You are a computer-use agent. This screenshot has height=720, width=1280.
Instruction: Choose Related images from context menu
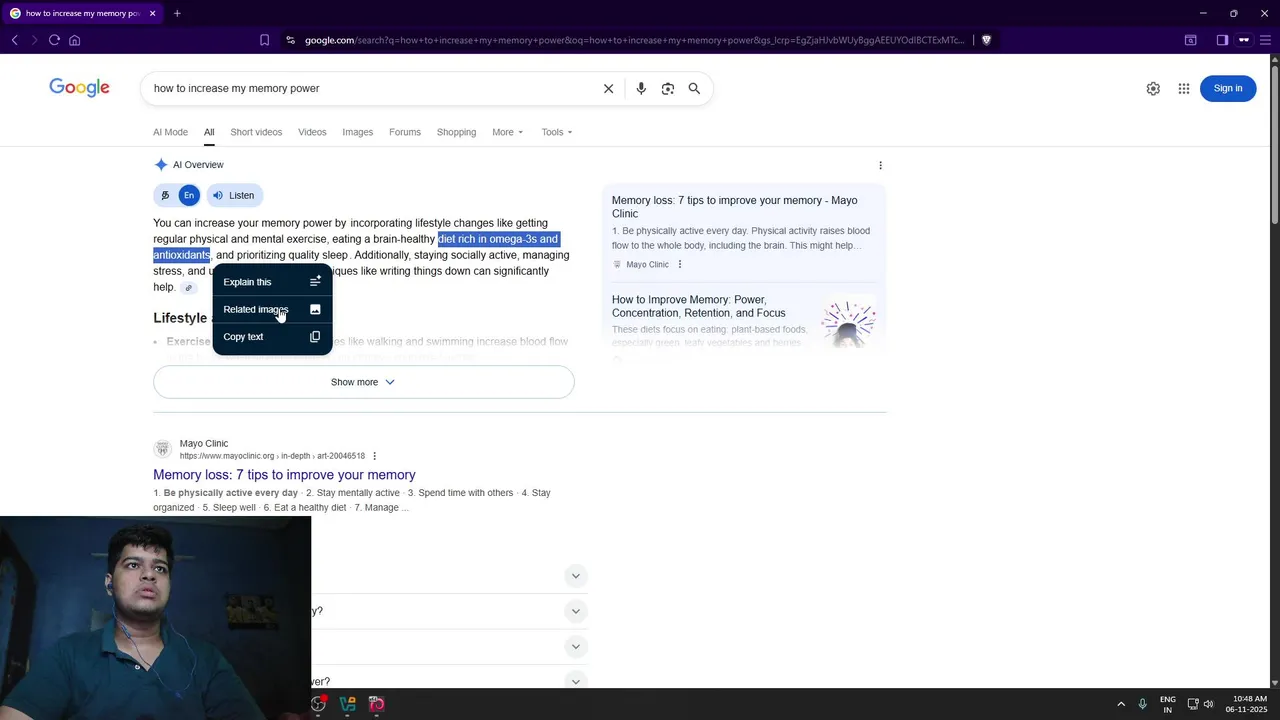(x=272, y=309)
